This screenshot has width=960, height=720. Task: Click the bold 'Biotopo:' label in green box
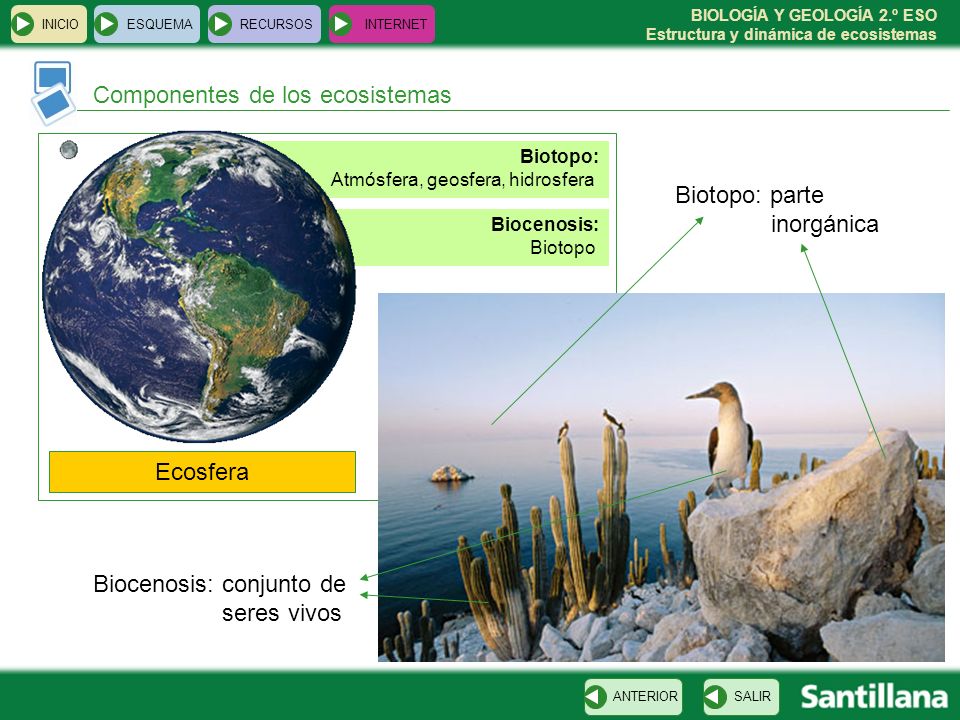[x=560, y=156]
